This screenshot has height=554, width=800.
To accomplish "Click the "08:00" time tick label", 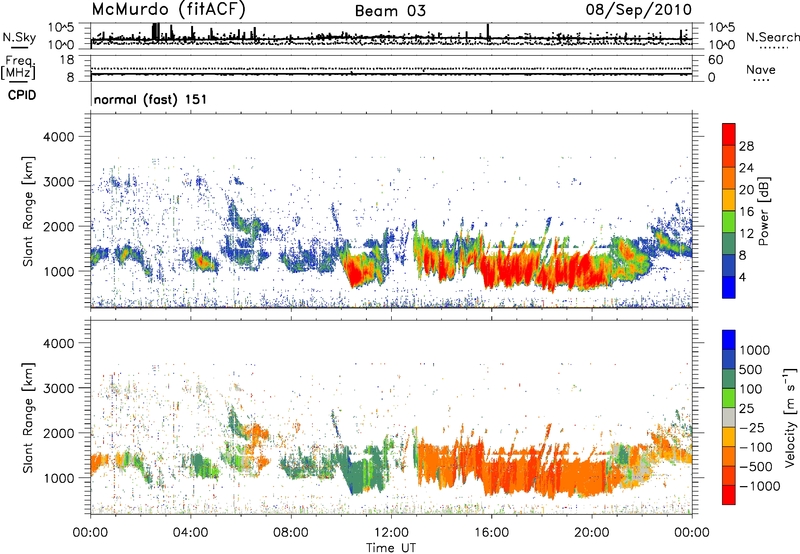I will 291,533.
